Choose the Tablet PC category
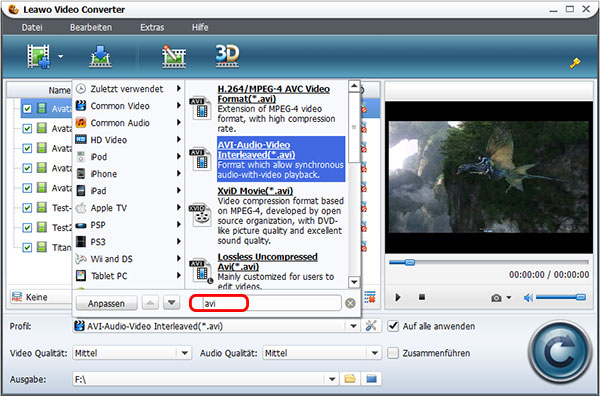Screen dimensions: 600x396 tap(128, 275)
